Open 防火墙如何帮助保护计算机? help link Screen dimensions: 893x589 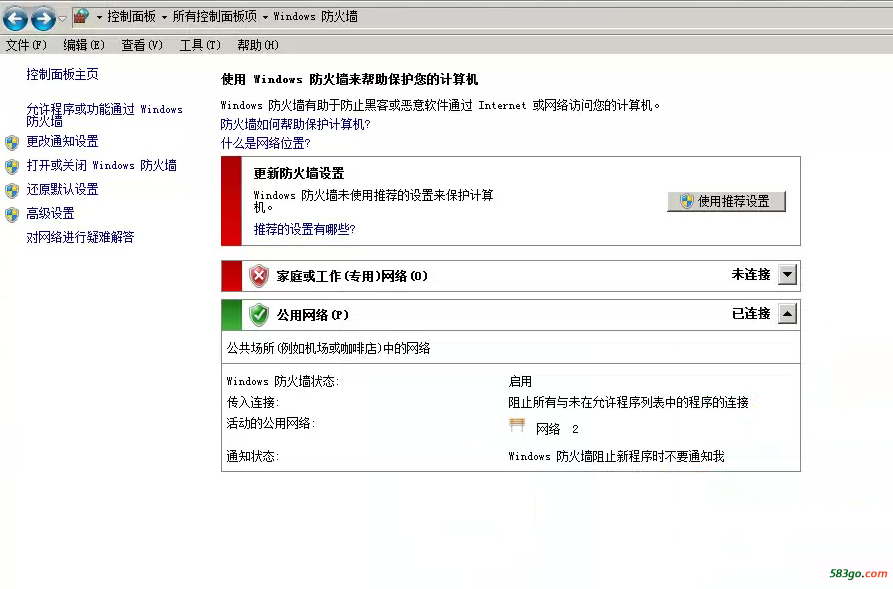pos(296,124)
